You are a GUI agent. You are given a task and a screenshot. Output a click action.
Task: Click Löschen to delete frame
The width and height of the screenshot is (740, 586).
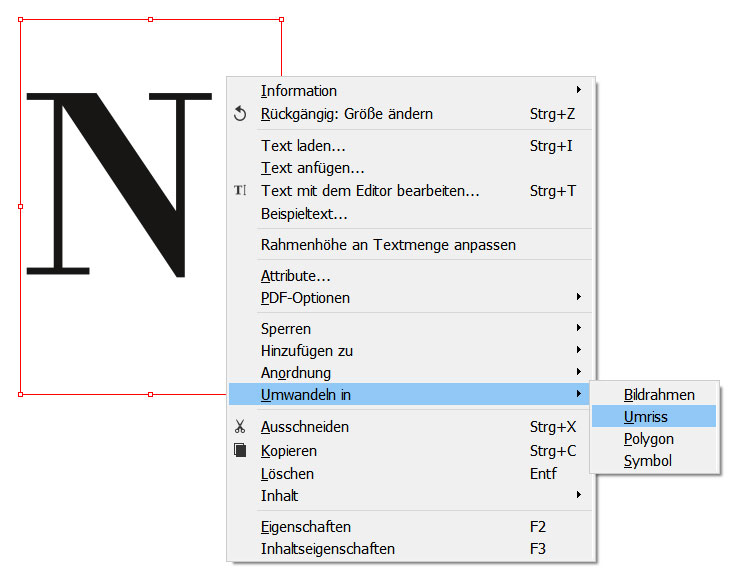[287, 474]
